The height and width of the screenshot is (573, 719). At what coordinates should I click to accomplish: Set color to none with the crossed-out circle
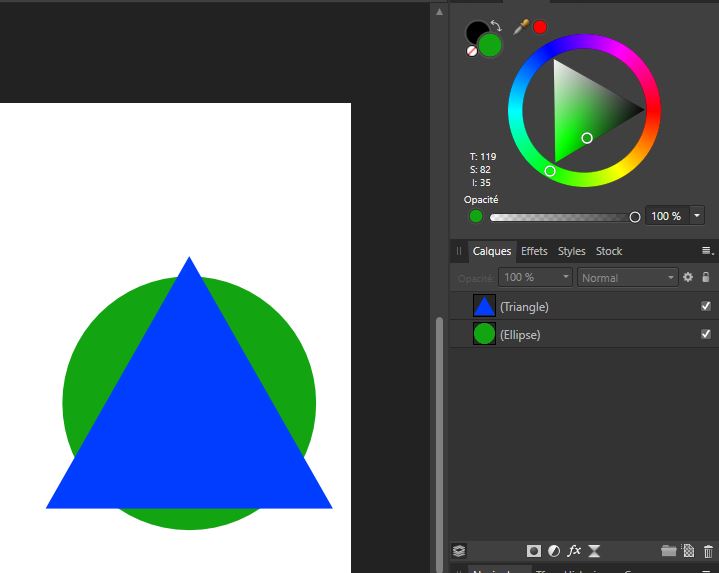point(472,51)
